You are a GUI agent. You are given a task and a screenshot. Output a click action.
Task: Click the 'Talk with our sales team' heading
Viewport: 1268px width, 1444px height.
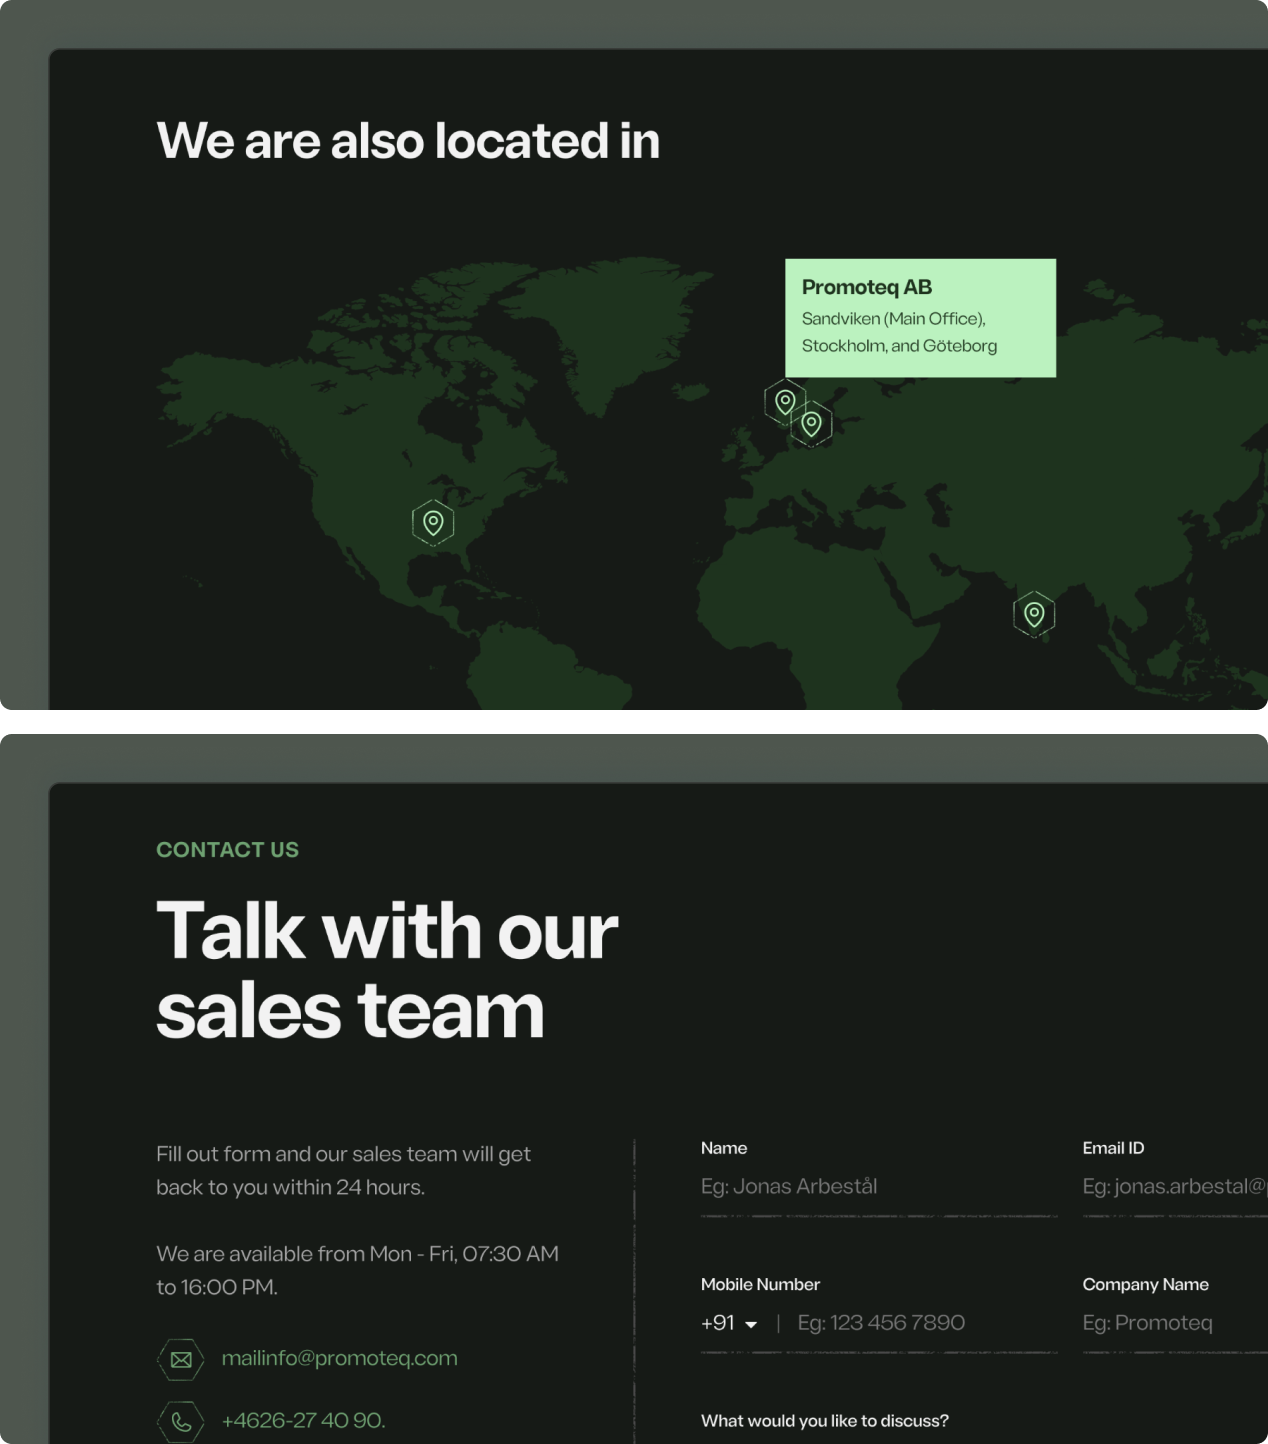pos(387,970)
